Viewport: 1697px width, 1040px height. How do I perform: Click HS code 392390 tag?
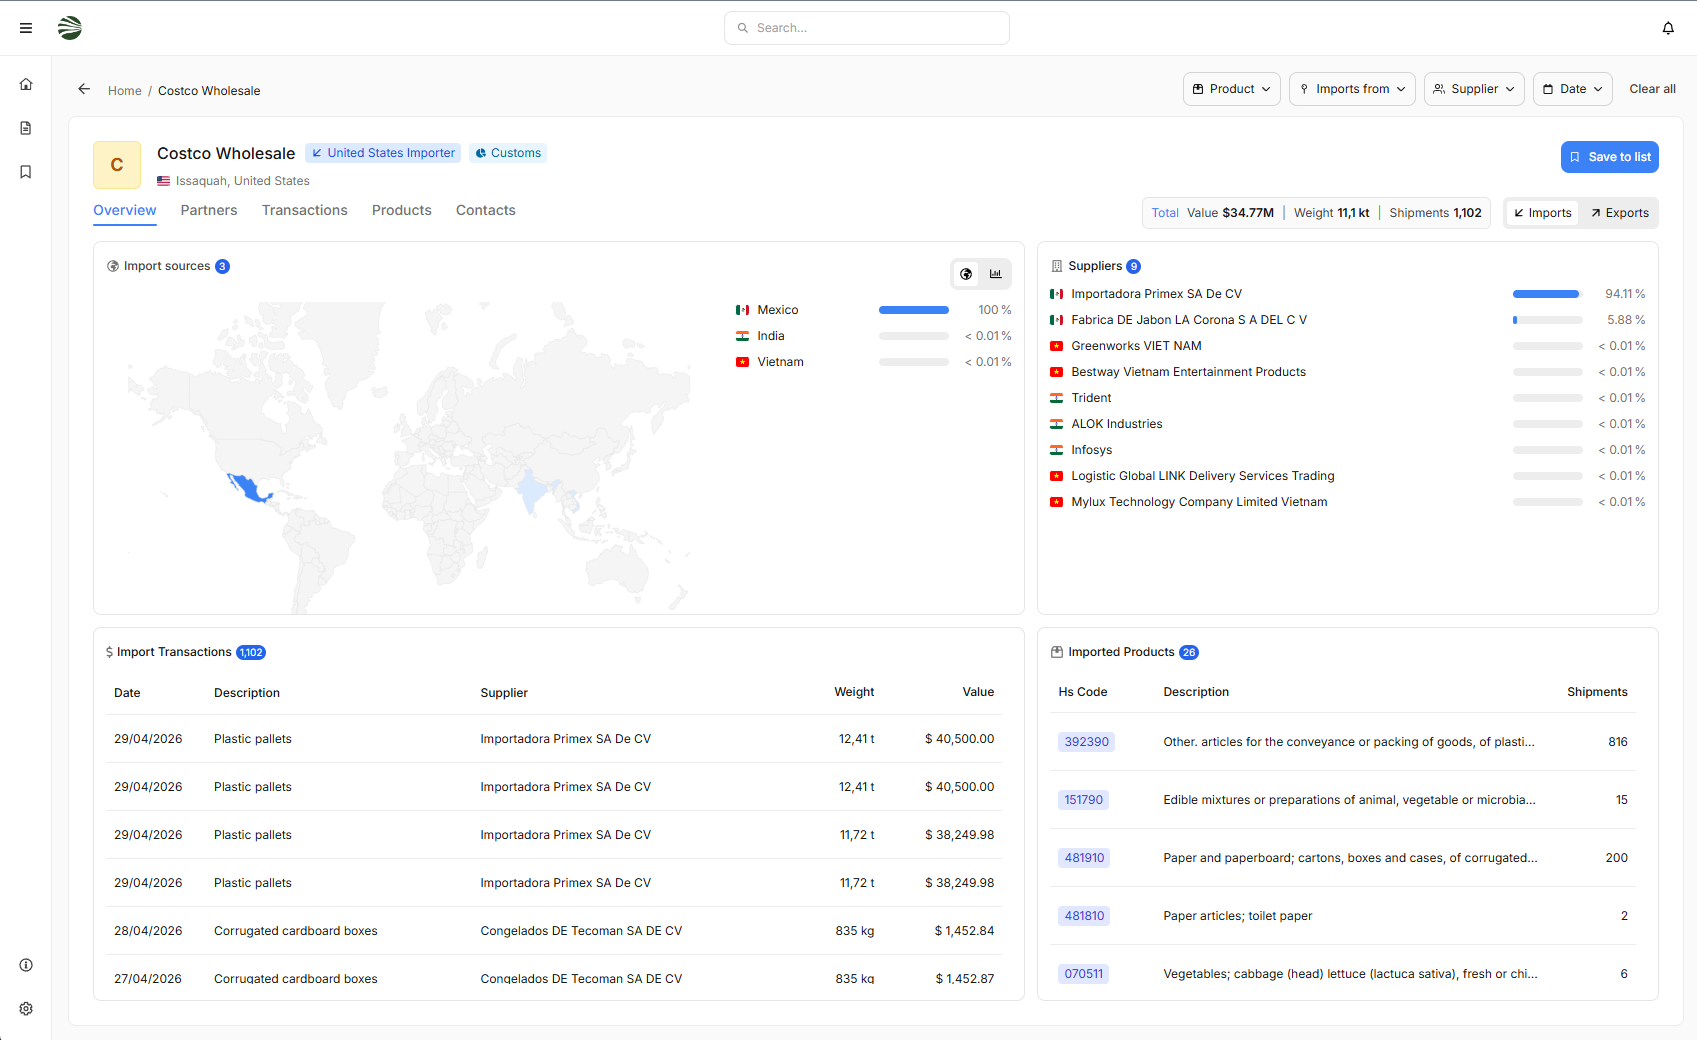click(1086, 742)
